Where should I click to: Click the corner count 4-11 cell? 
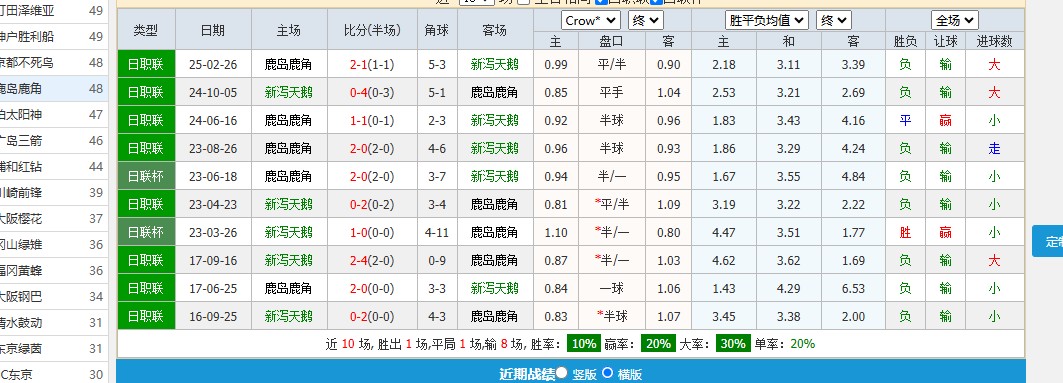[437, 233]
